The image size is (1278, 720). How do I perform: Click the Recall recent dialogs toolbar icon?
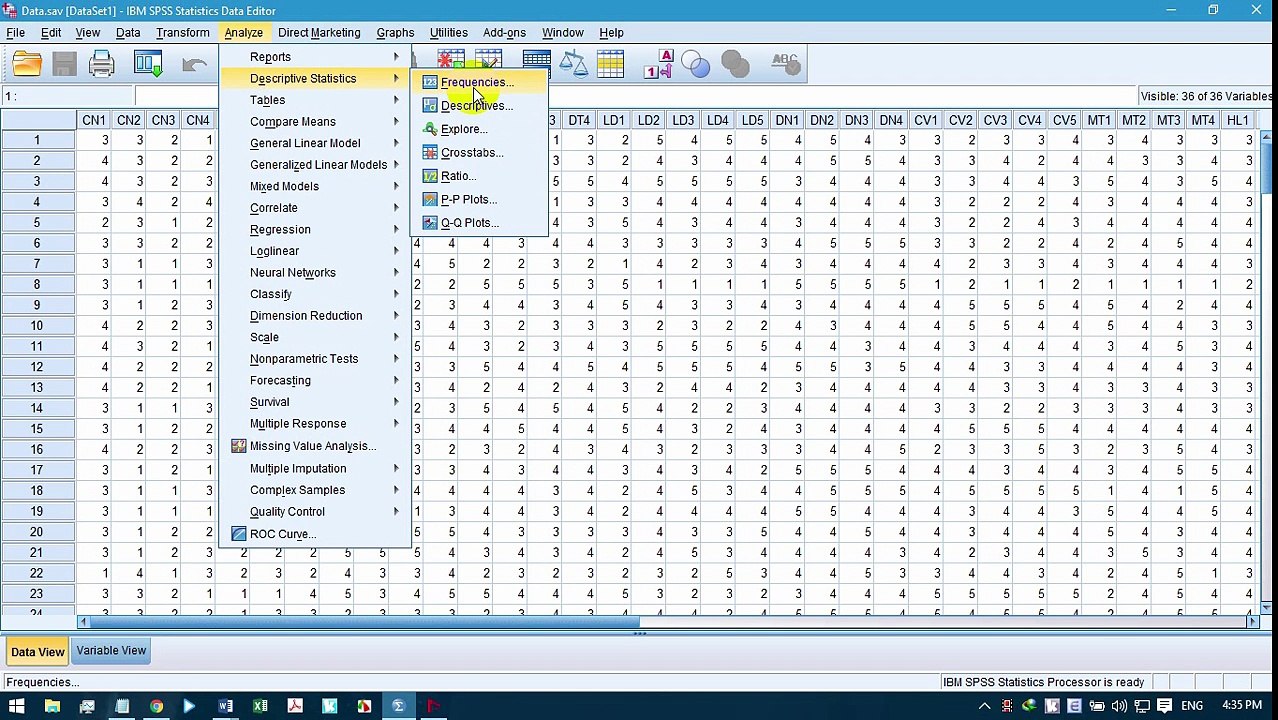(x=148, y=65)
